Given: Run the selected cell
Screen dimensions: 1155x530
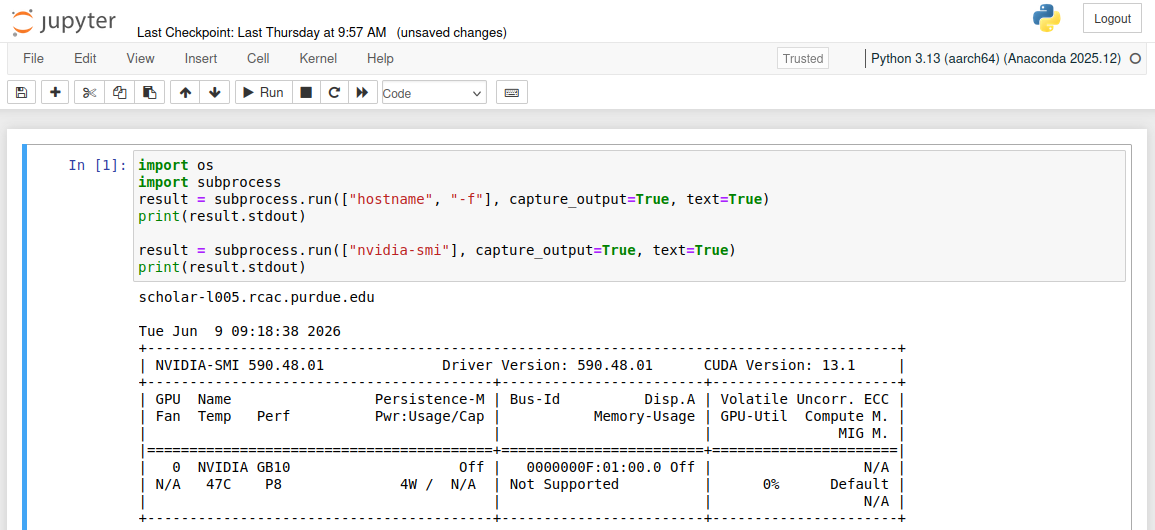Looking at the screenshot, I should click(x=264, y=93).
